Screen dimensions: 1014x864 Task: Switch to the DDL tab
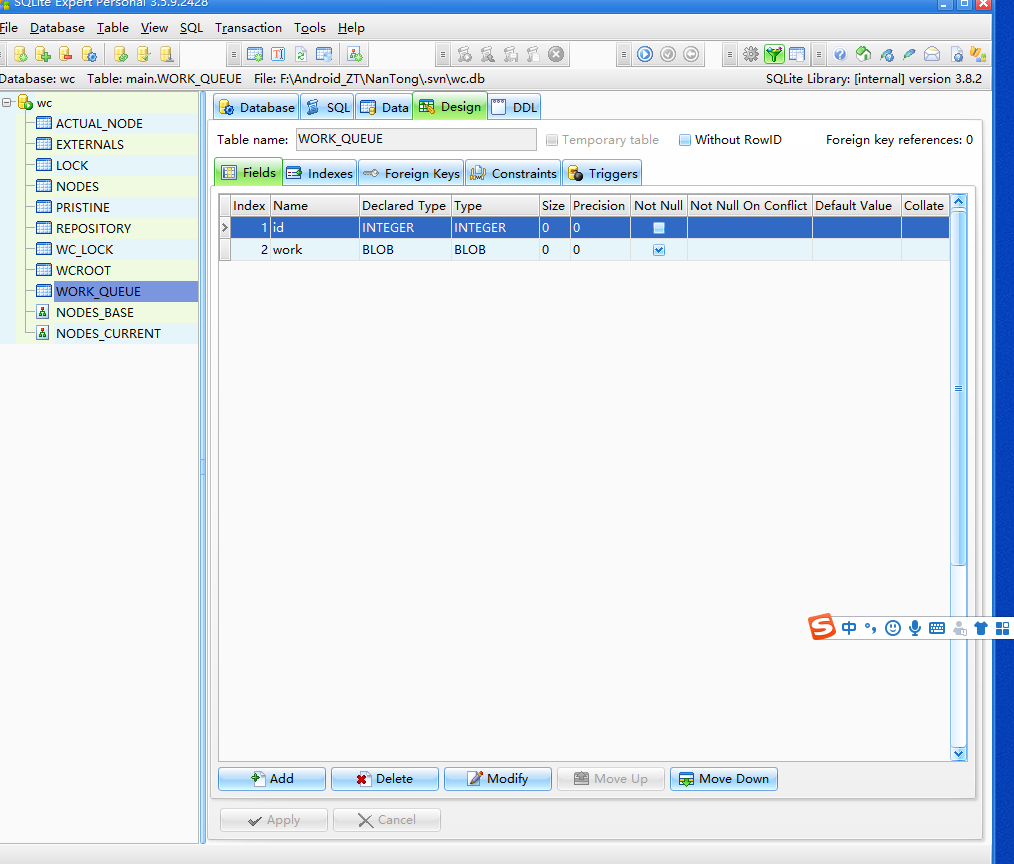tap(514, 106)
